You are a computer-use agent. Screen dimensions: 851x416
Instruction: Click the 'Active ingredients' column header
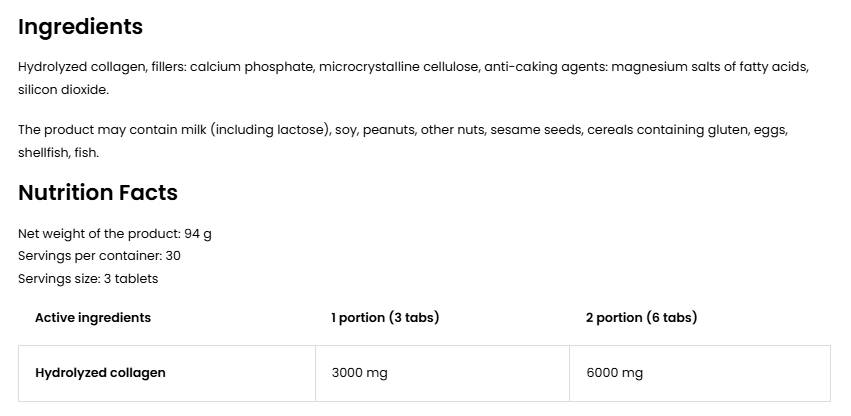[x=93, y=318]
